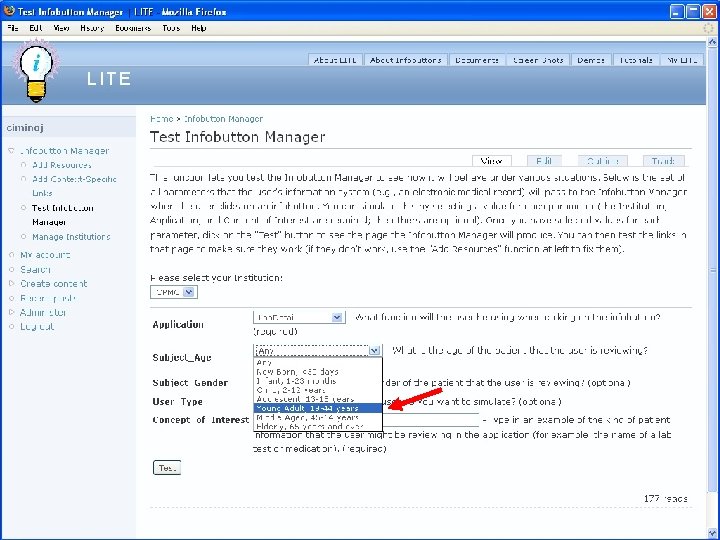Choose New Born age option

(318, 371)
